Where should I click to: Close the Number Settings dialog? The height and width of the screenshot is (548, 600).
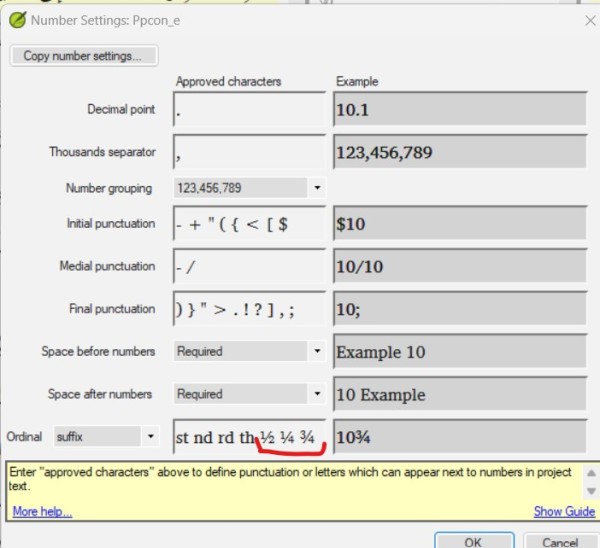click(x=591, y=21)
